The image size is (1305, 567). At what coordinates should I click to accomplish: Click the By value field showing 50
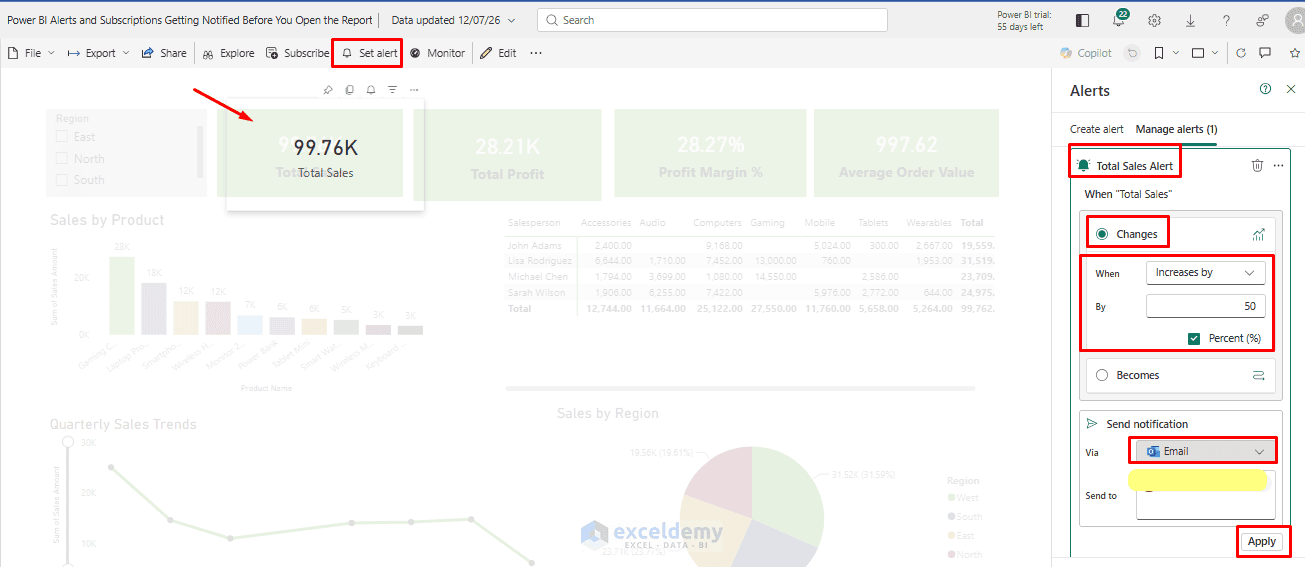1206,306
